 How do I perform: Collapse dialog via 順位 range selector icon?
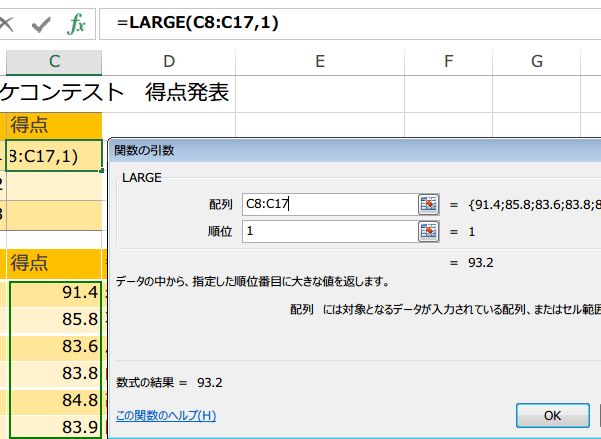tap(429, 232)
